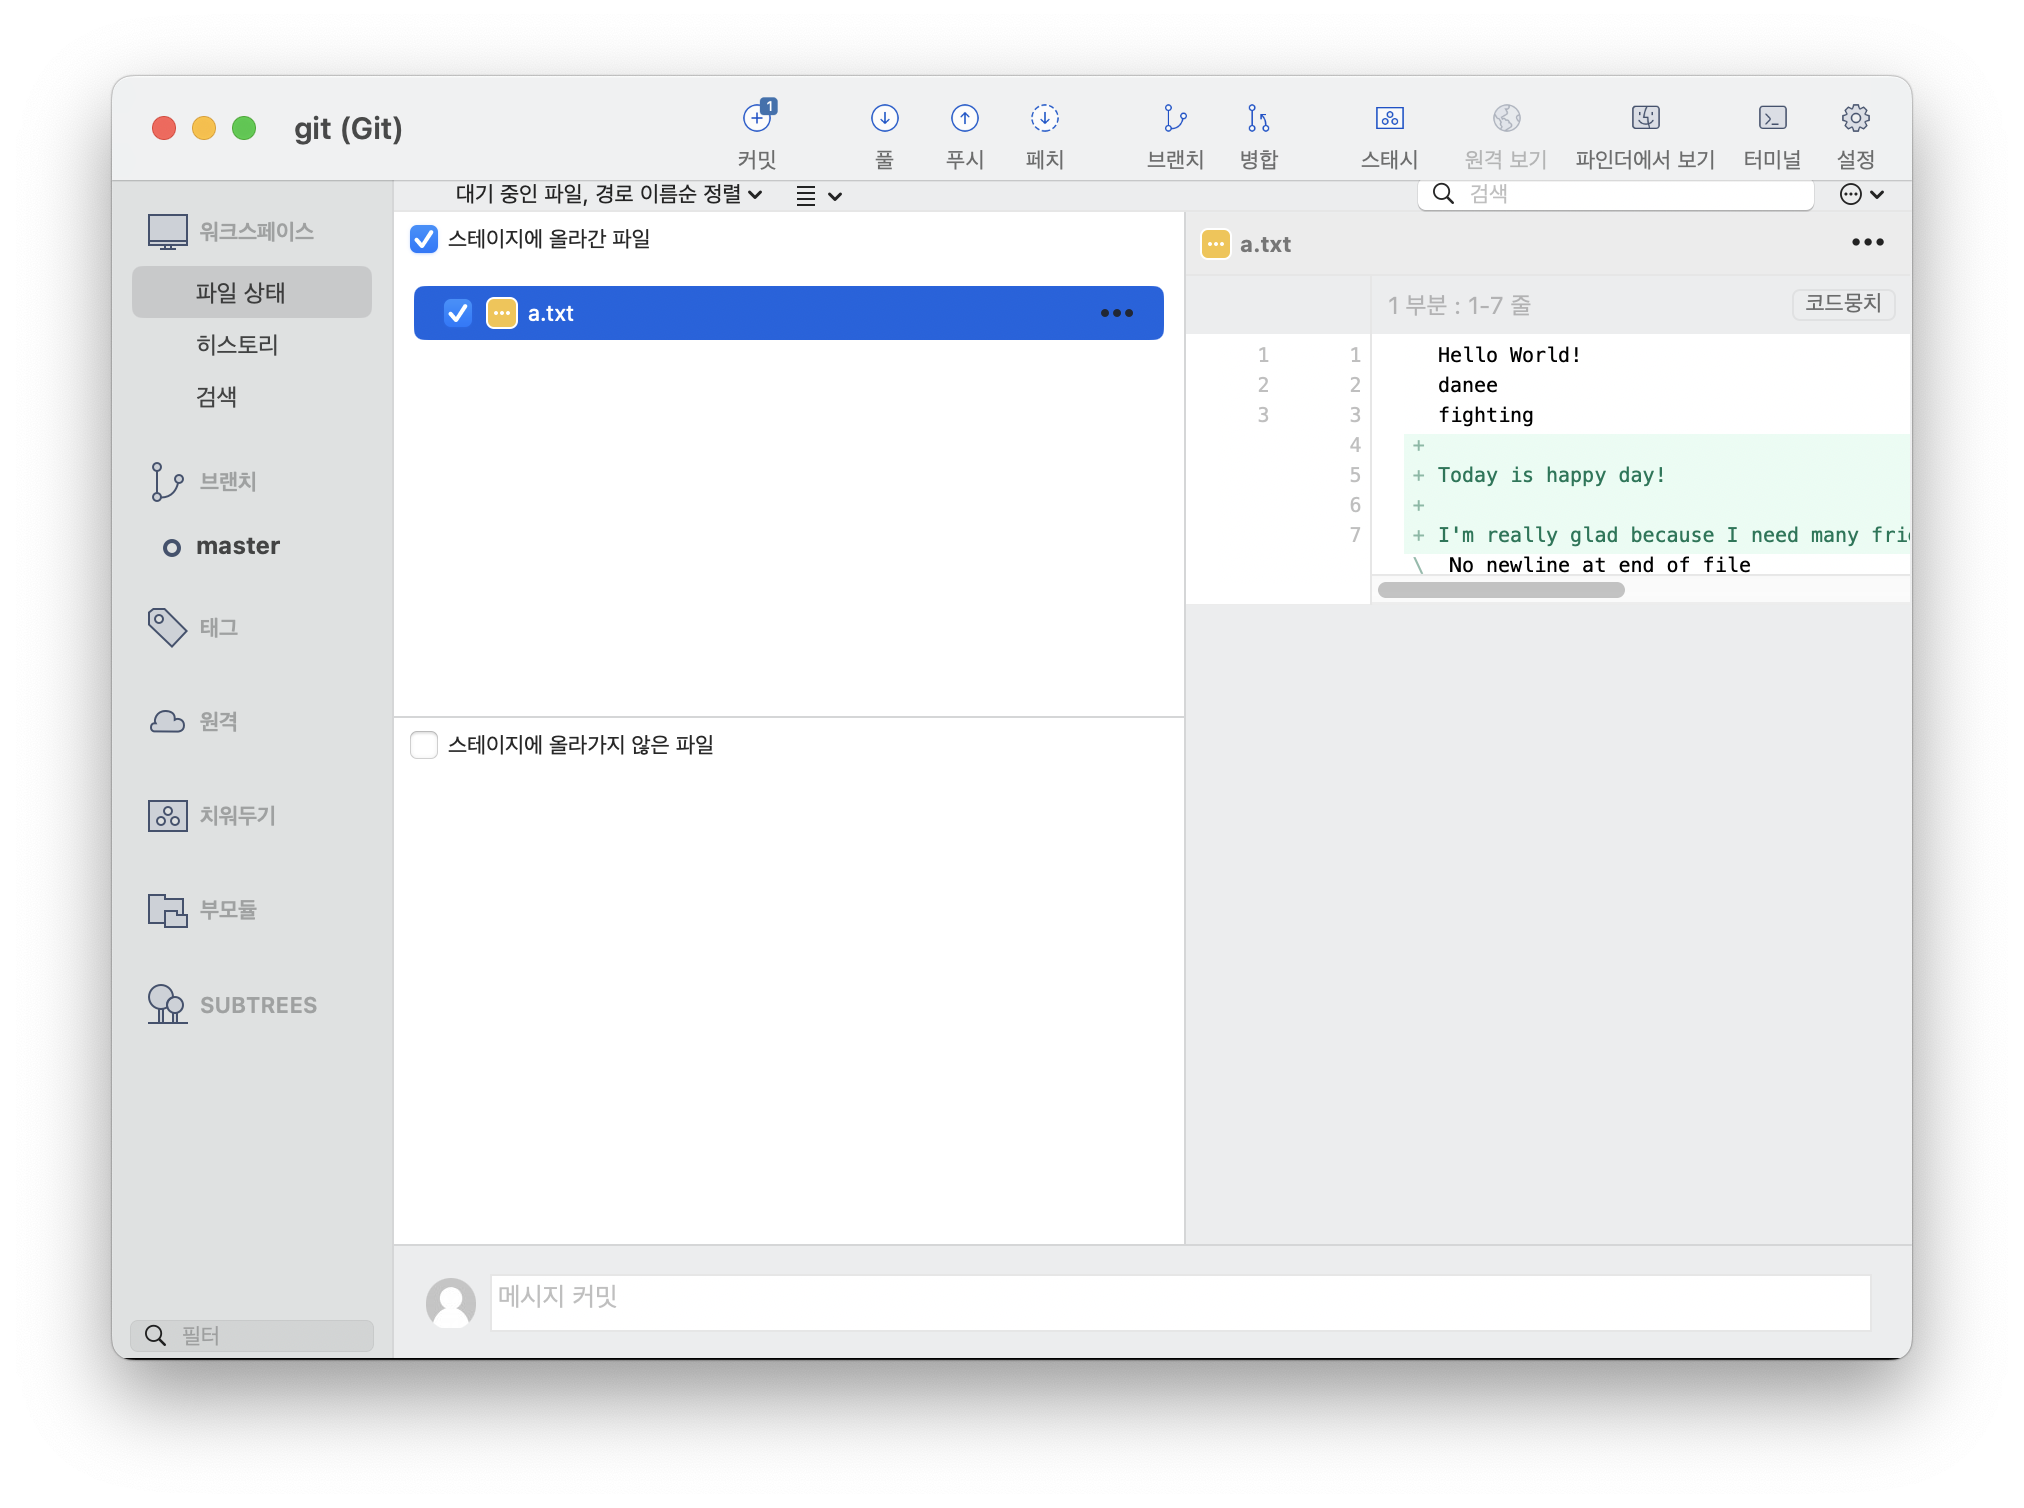
Task: Click the Stash (스태시) toolbar icon
Action: (x=1389, y=119)
